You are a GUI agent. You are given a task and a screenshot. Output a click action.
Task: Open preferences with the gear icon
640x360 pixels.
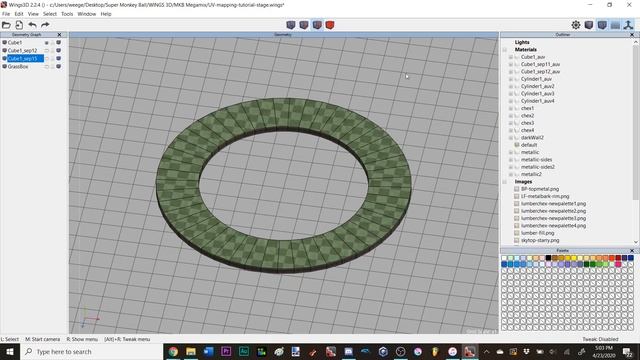576,25
